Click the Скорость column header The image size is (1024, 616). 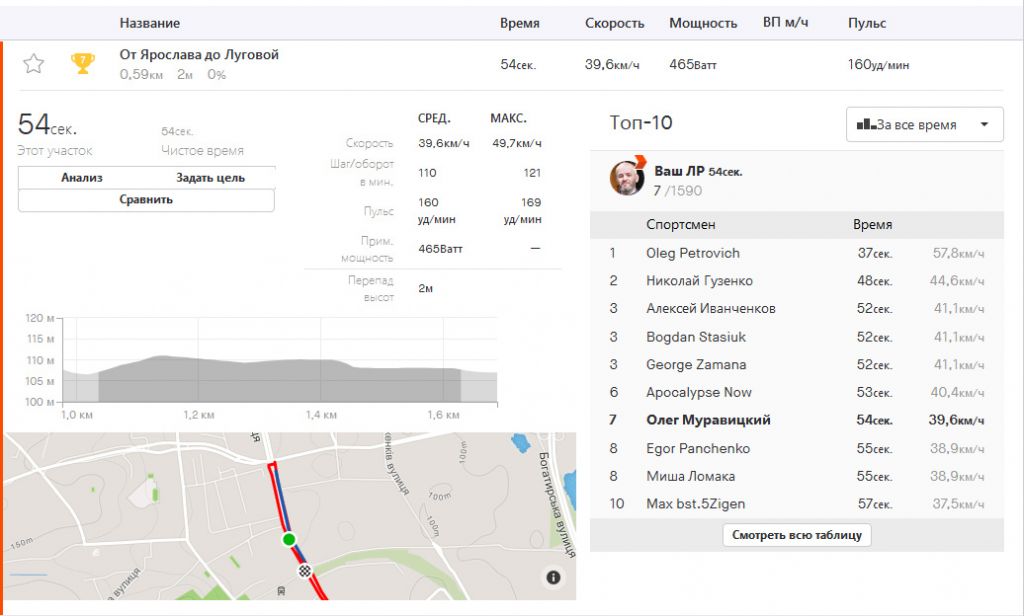pyautogui.click(x=614, y=23)
